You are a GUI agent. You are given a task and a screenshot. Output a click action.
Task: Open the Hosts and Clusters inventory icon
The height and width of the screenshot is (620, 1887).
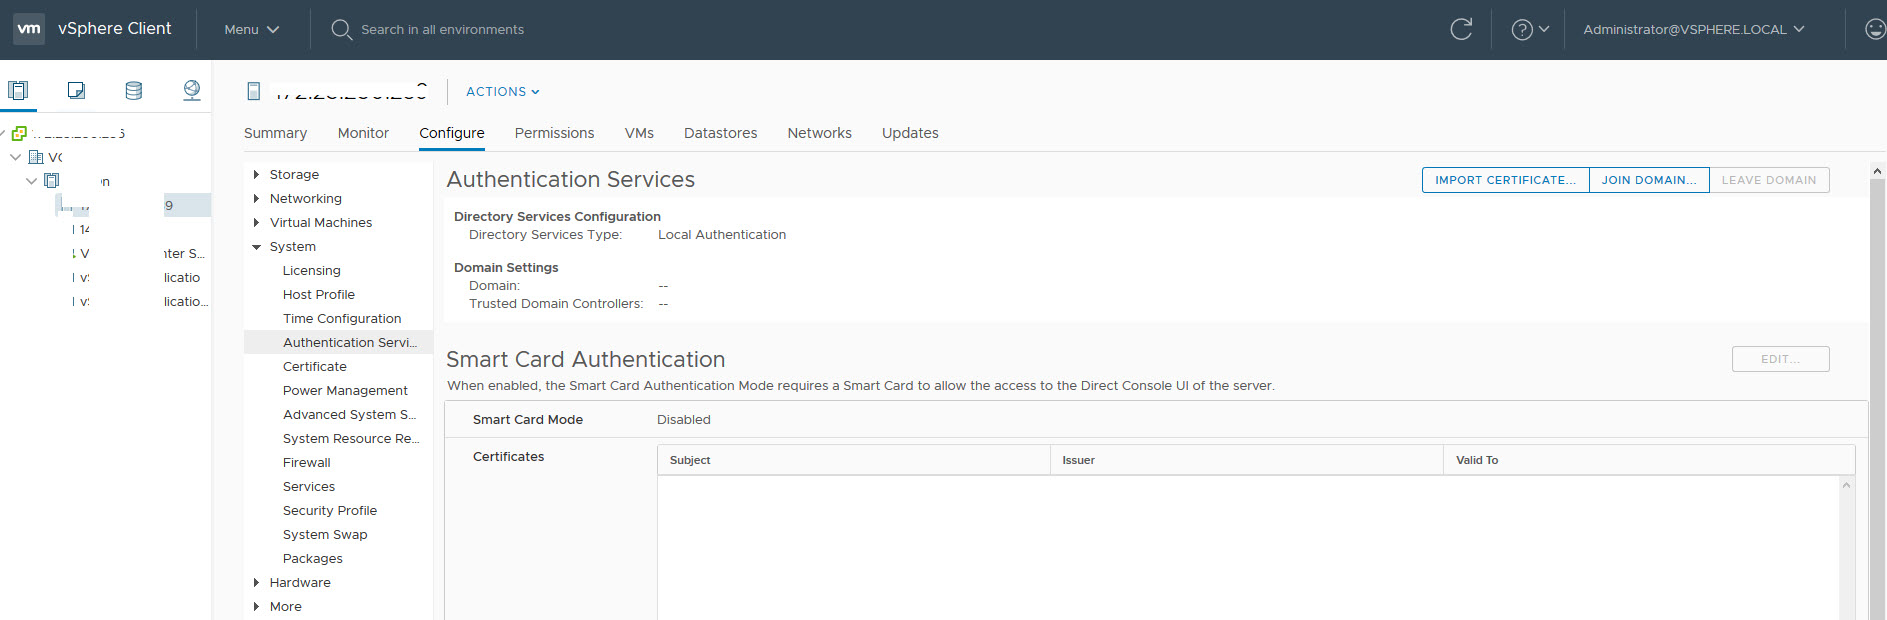click(x=18, y=91)
